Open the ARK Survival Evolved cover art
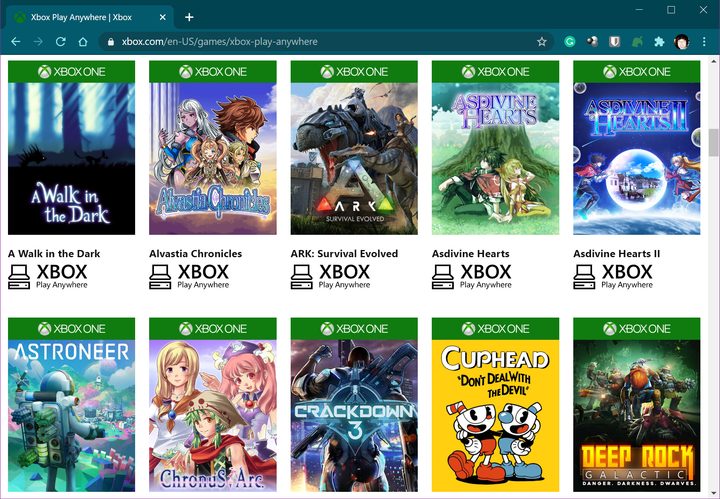Viewport: 720px width, 499px height. point(354,159)
